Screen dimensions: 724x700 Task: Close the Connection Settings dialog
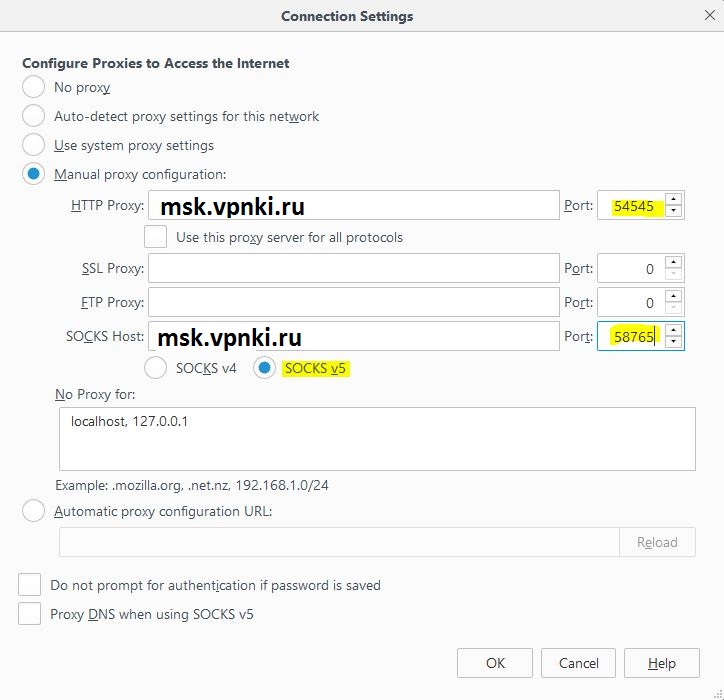(710, 15)
